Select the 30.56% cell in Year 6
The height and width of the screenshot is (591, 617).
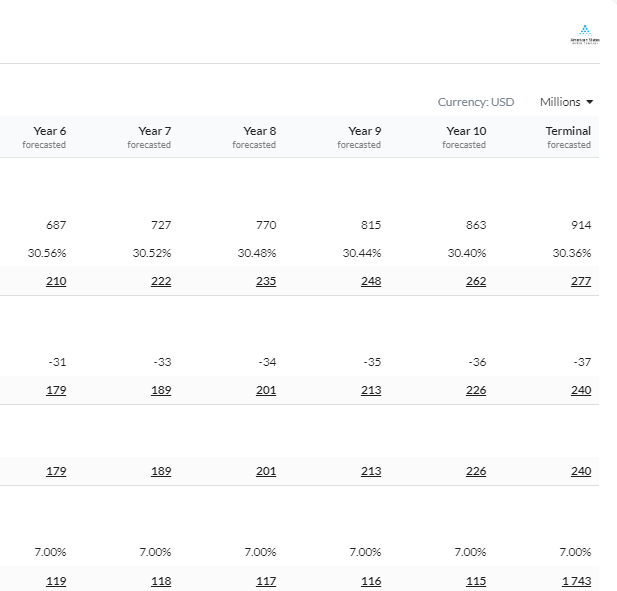click(47, 253)
